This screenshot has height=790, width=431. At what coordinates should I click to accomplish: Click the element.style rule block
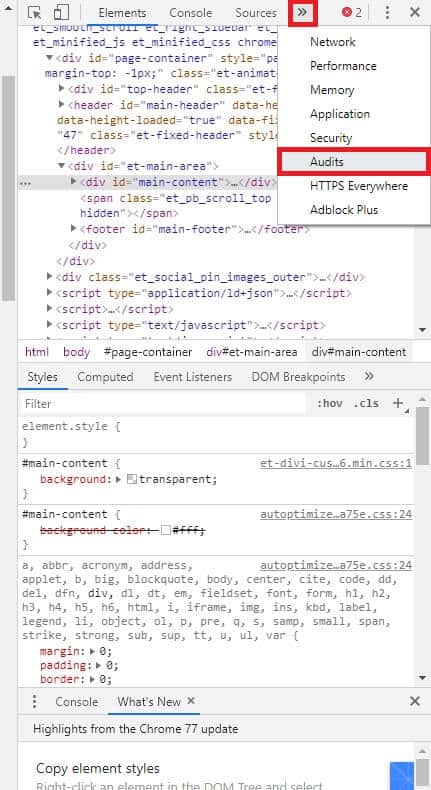[x=217, y=434]
